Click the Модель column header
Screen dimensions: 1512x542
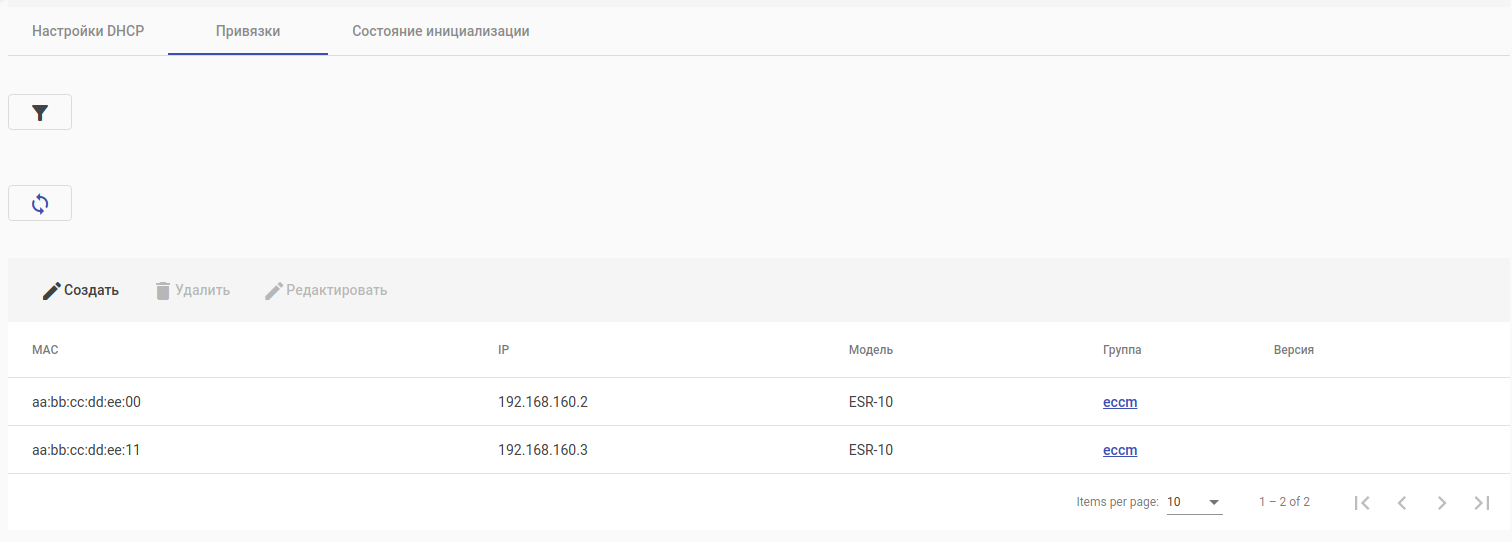pos(870,350)
